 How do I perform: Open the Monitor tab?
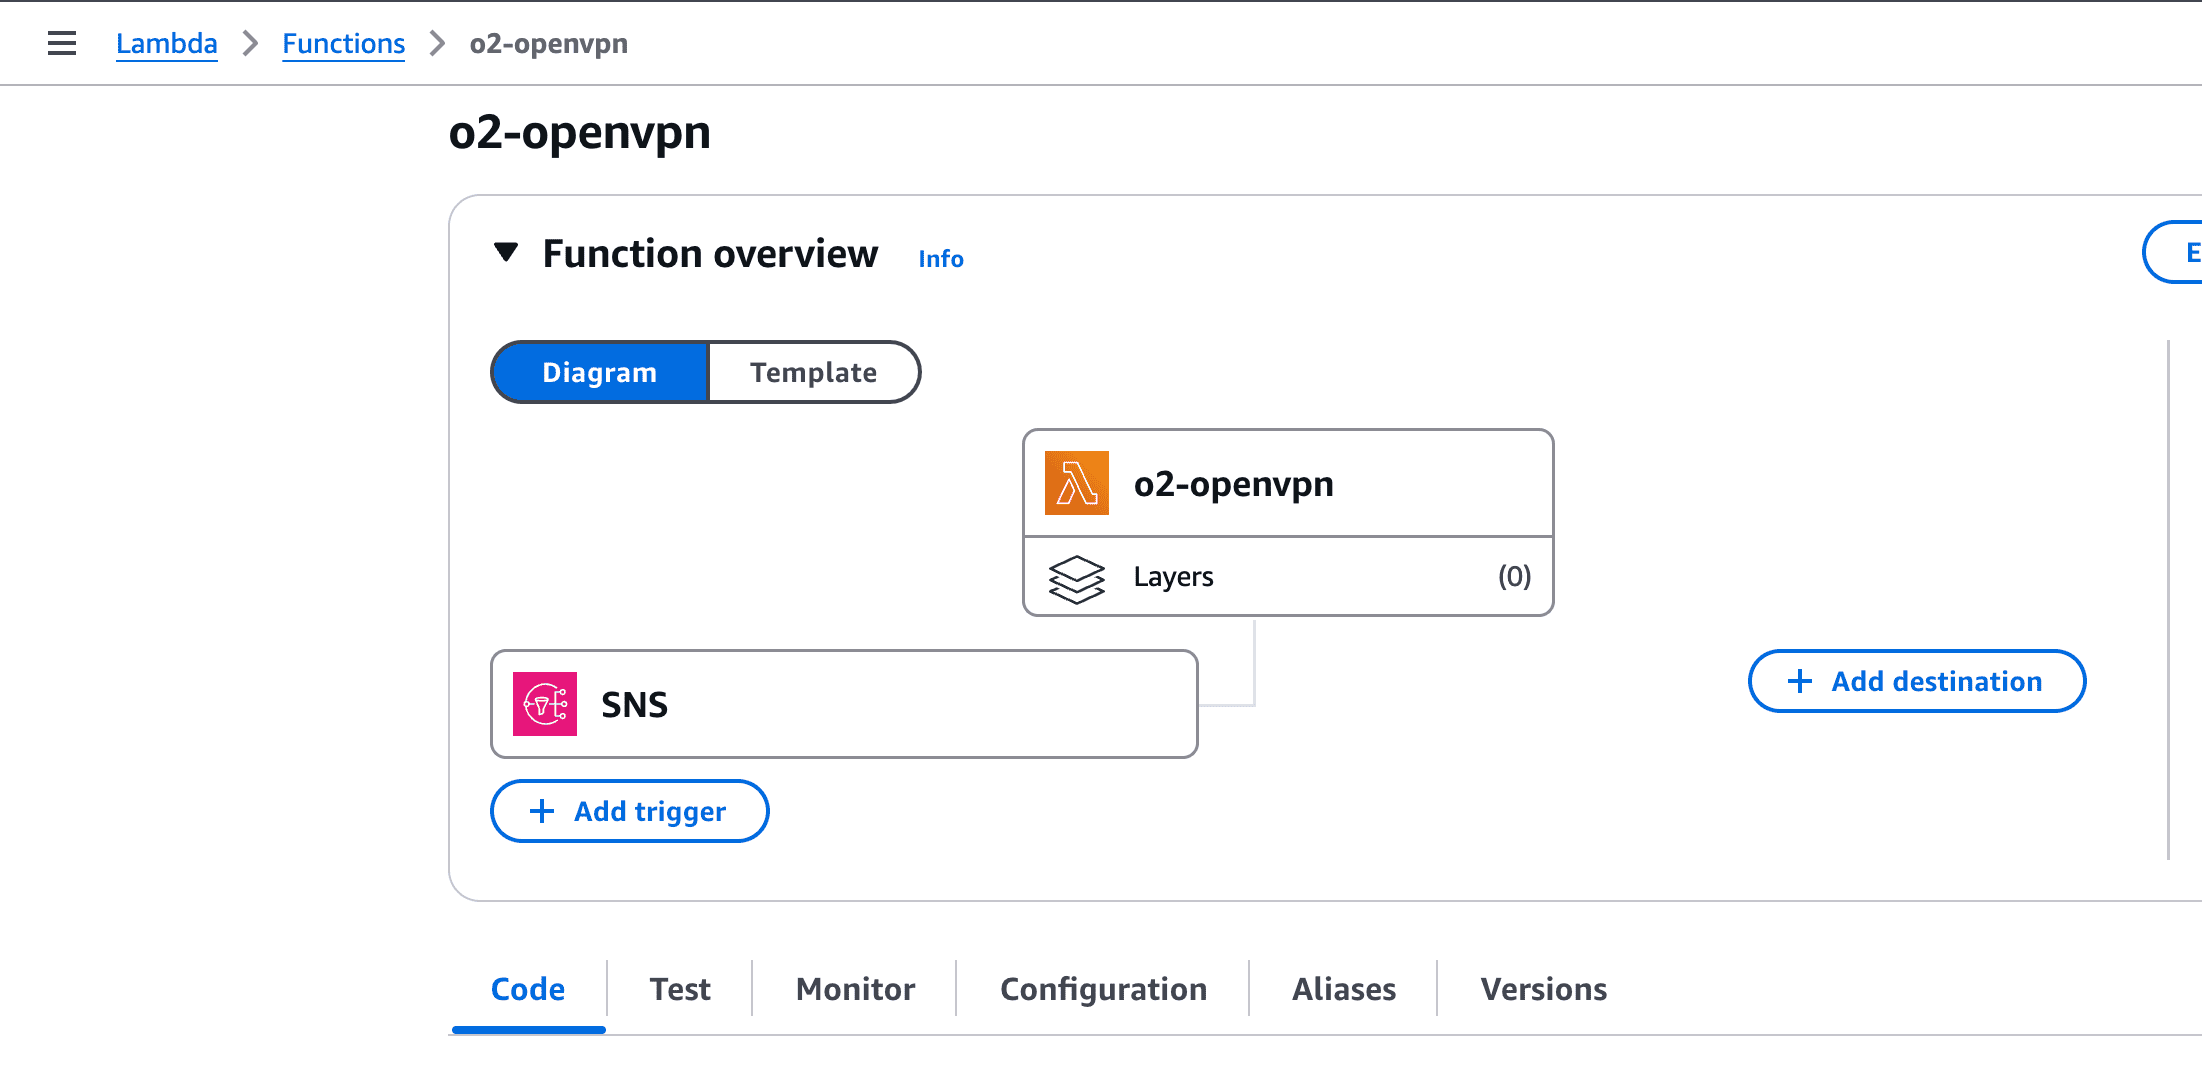coord(854,988)
